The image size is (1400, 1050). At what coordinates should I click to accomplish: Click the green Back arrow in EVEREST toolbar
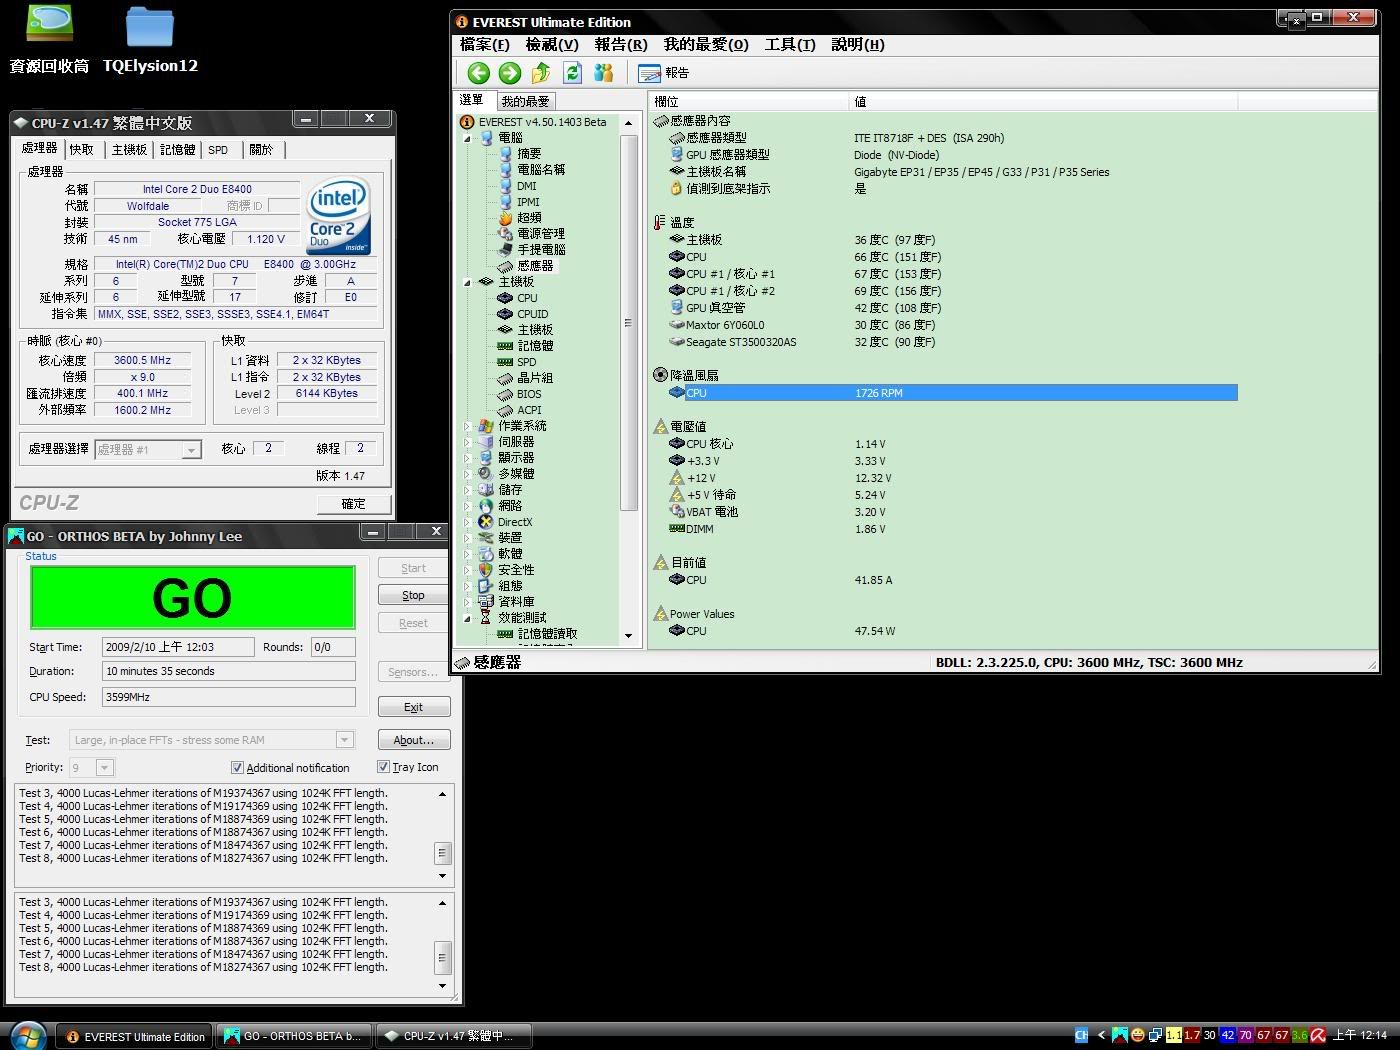tap(478, 73)
